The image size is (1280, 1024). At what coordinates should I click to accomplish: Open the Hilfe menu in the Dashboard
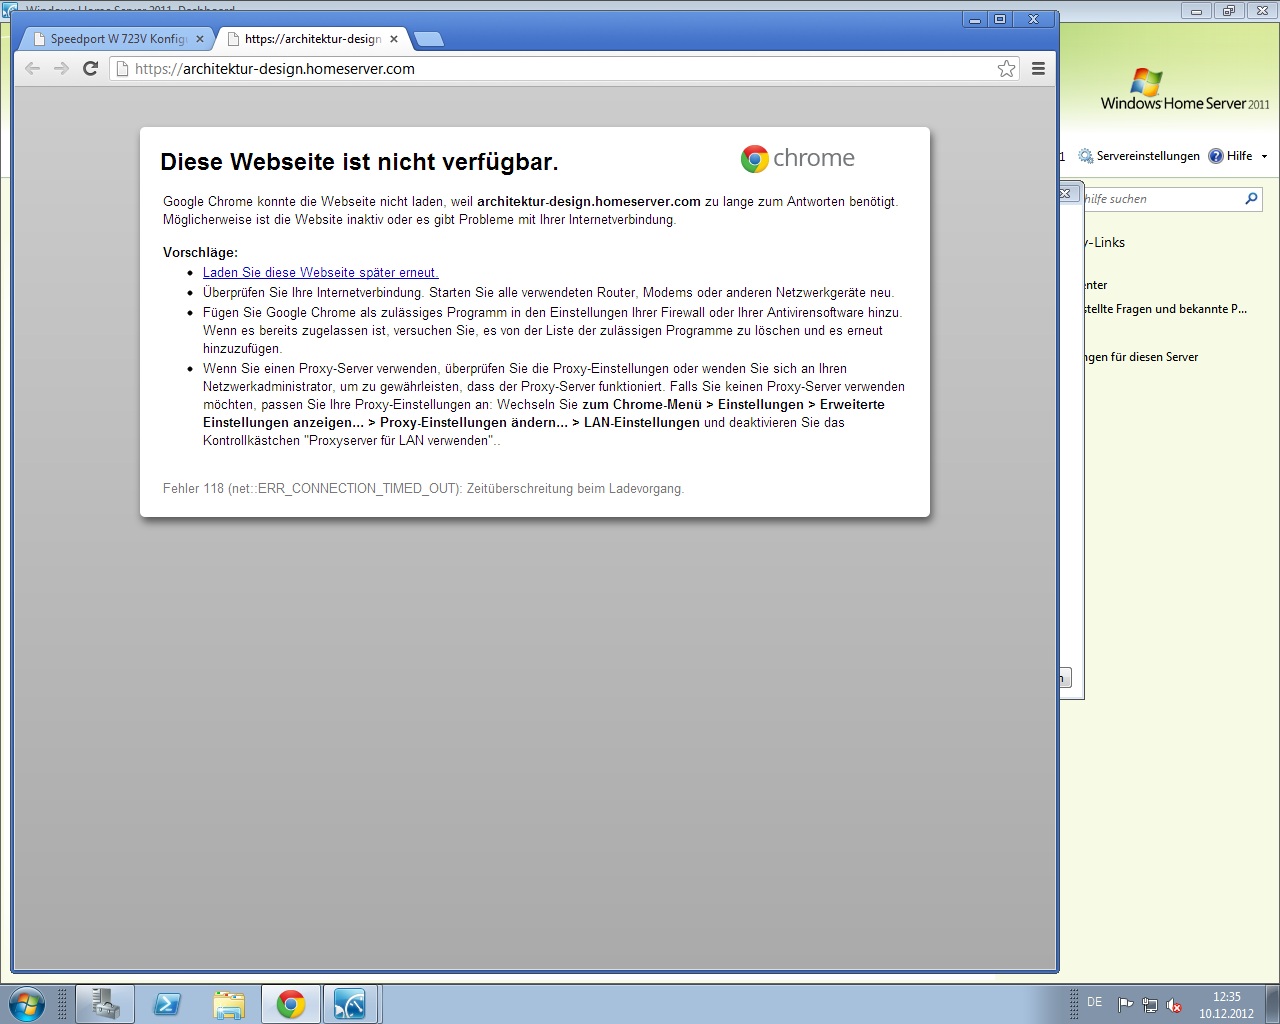pyautogui.click(x=1238, y=156)
